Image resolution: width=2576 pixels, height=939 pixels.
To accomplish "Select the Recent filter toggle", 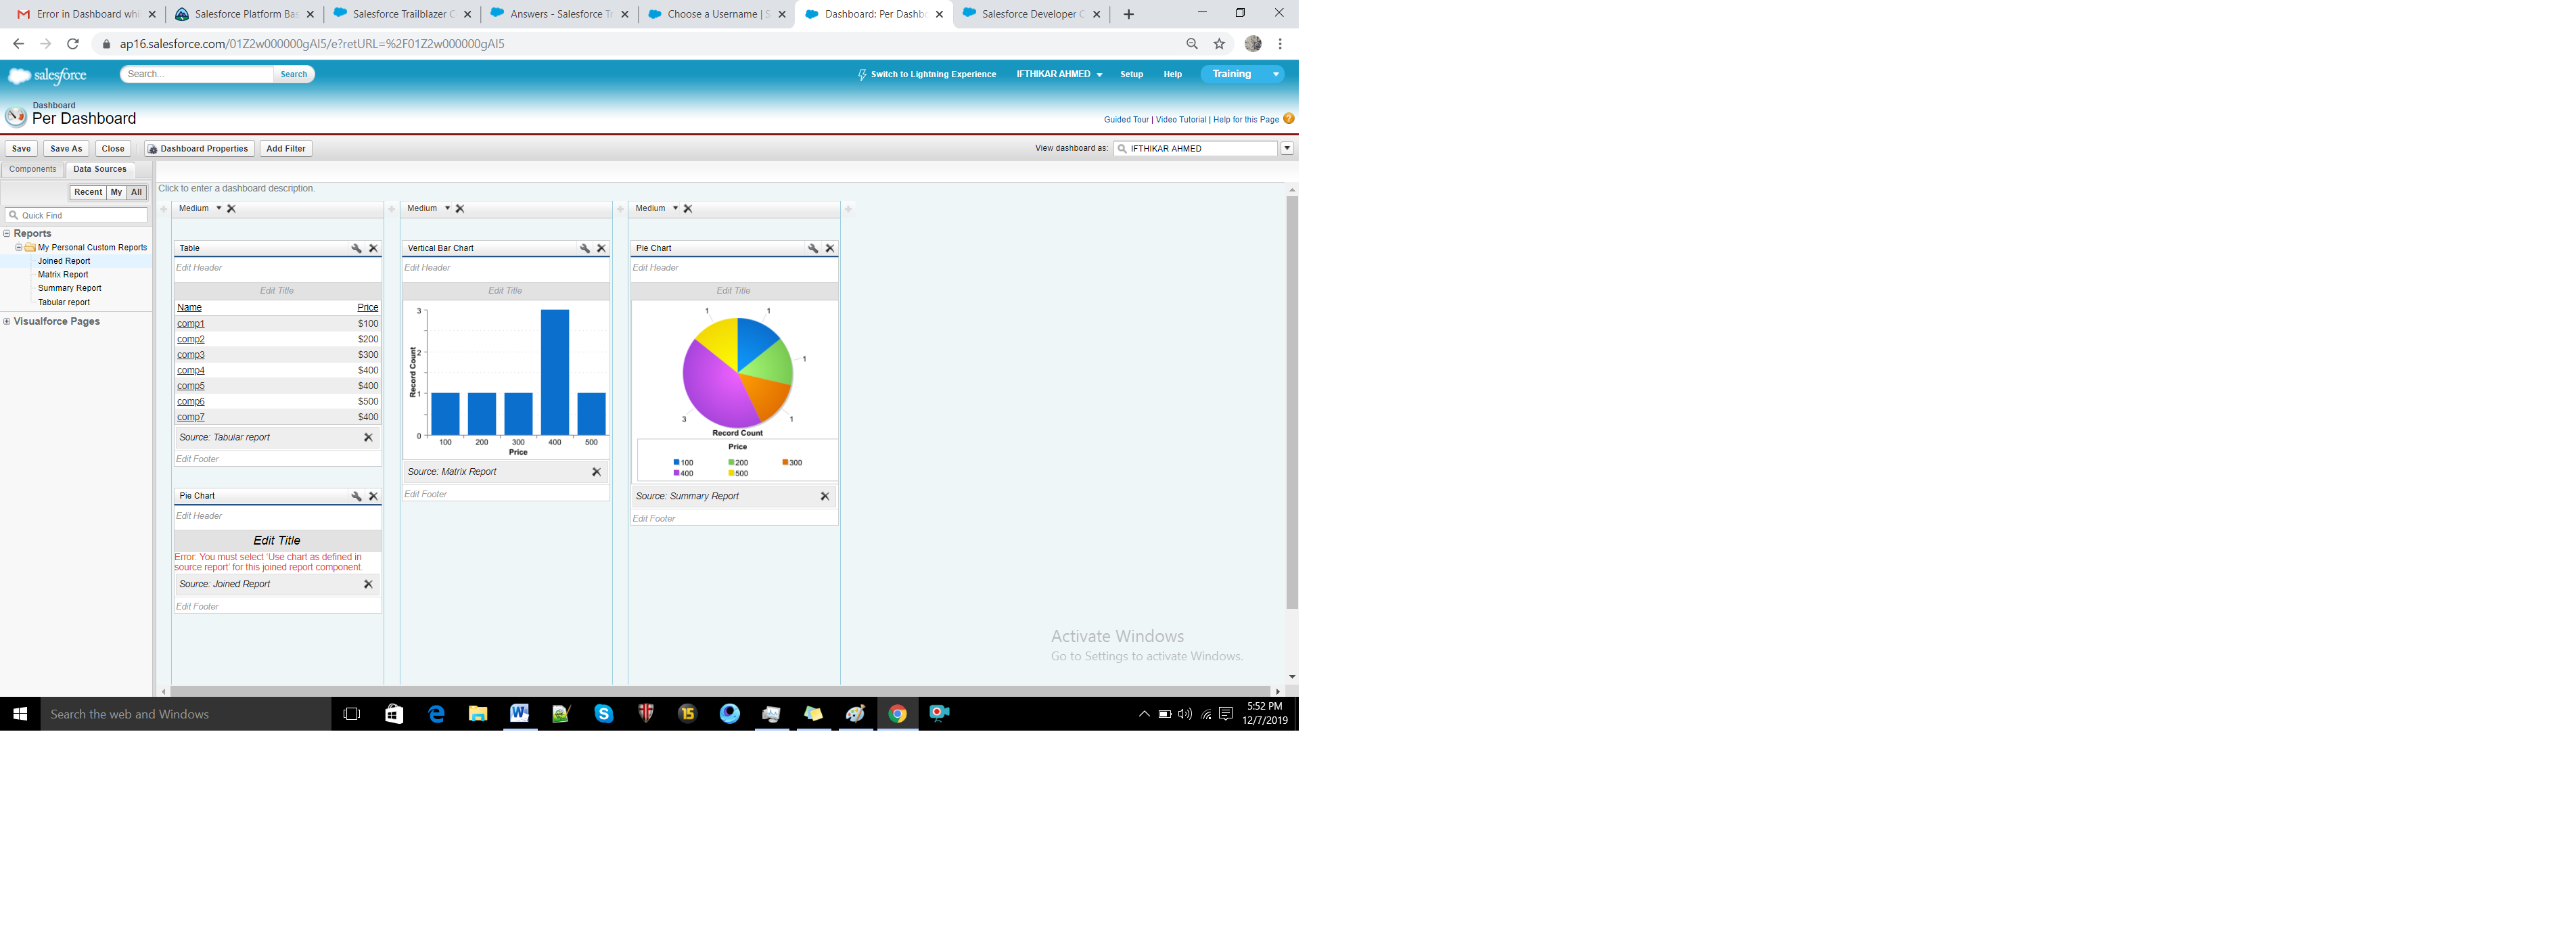I will tap(87, 192).
